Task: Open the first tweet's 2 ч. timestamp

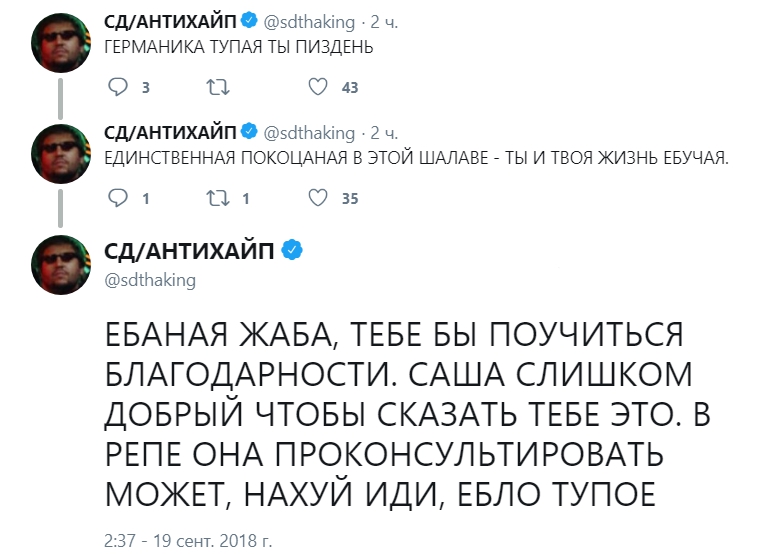Action: 385,22
